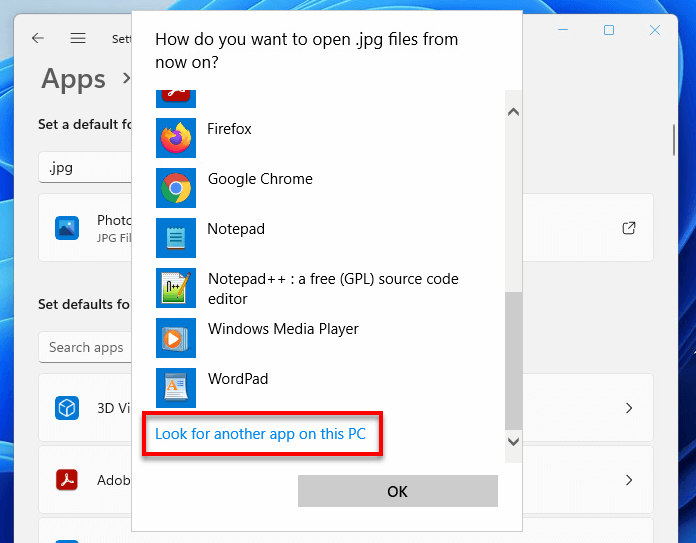
Task: Click the Apps breadcrumb heading
Action: 74,79
